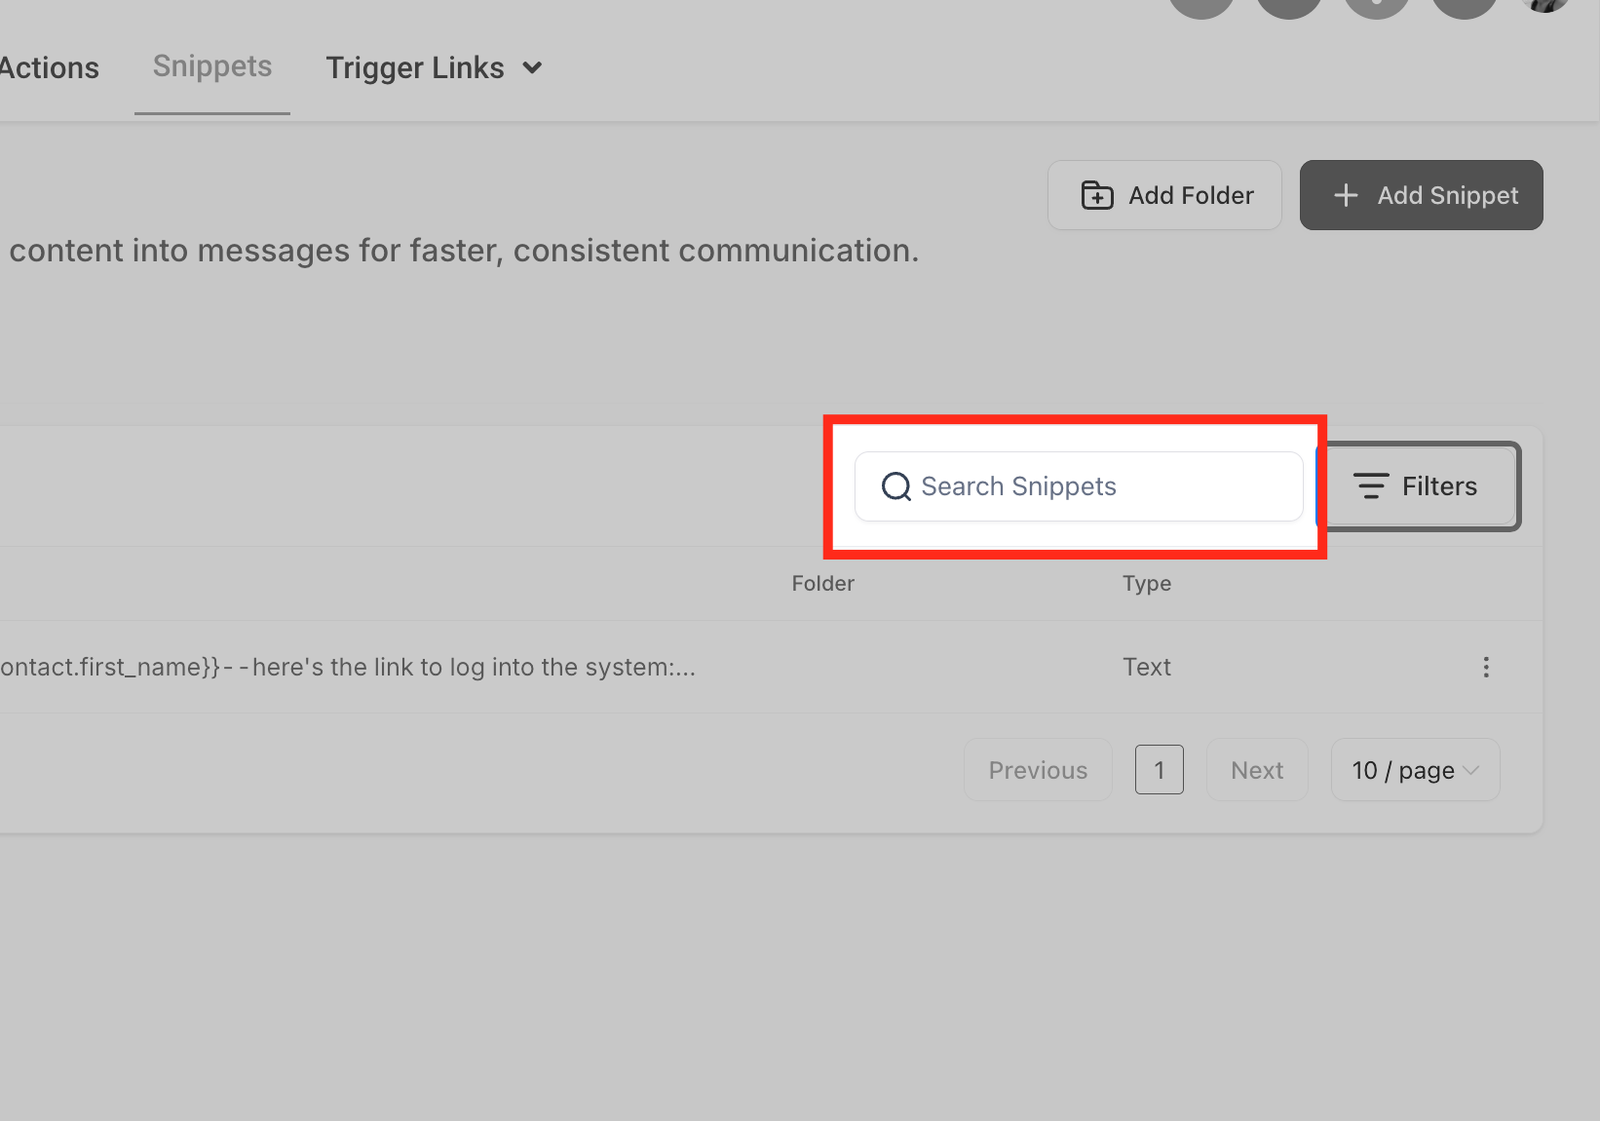Open the 10 / page size dropdown

pyautogui.click(x=1414, y=770)
